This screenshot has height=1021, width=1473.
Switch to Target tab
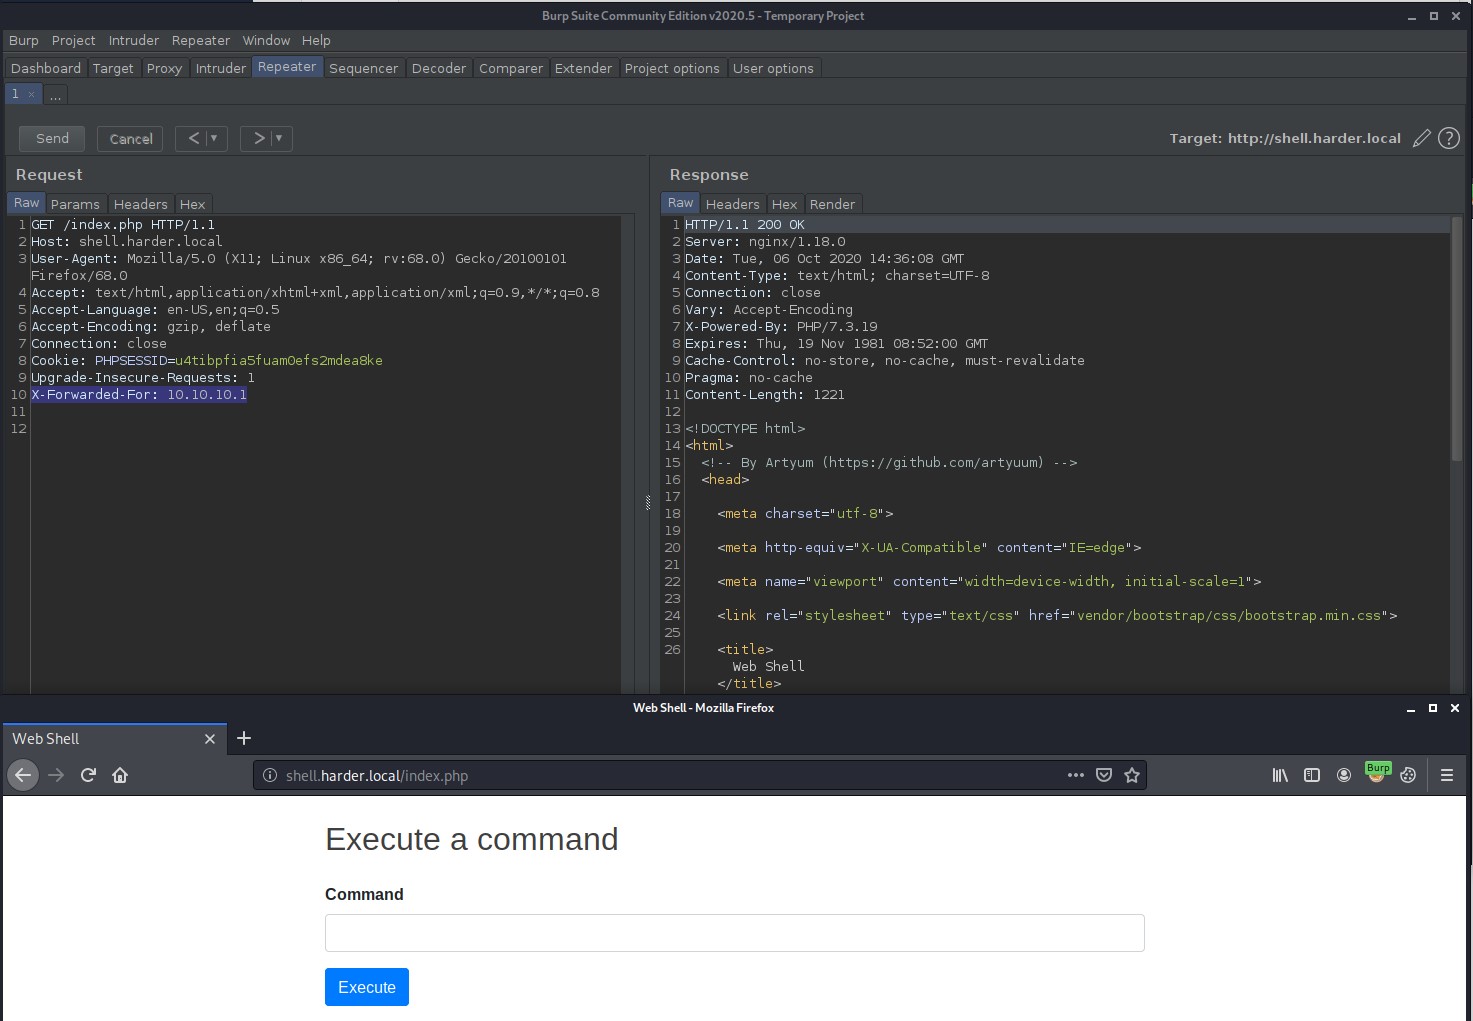click(x=113, y=68)
